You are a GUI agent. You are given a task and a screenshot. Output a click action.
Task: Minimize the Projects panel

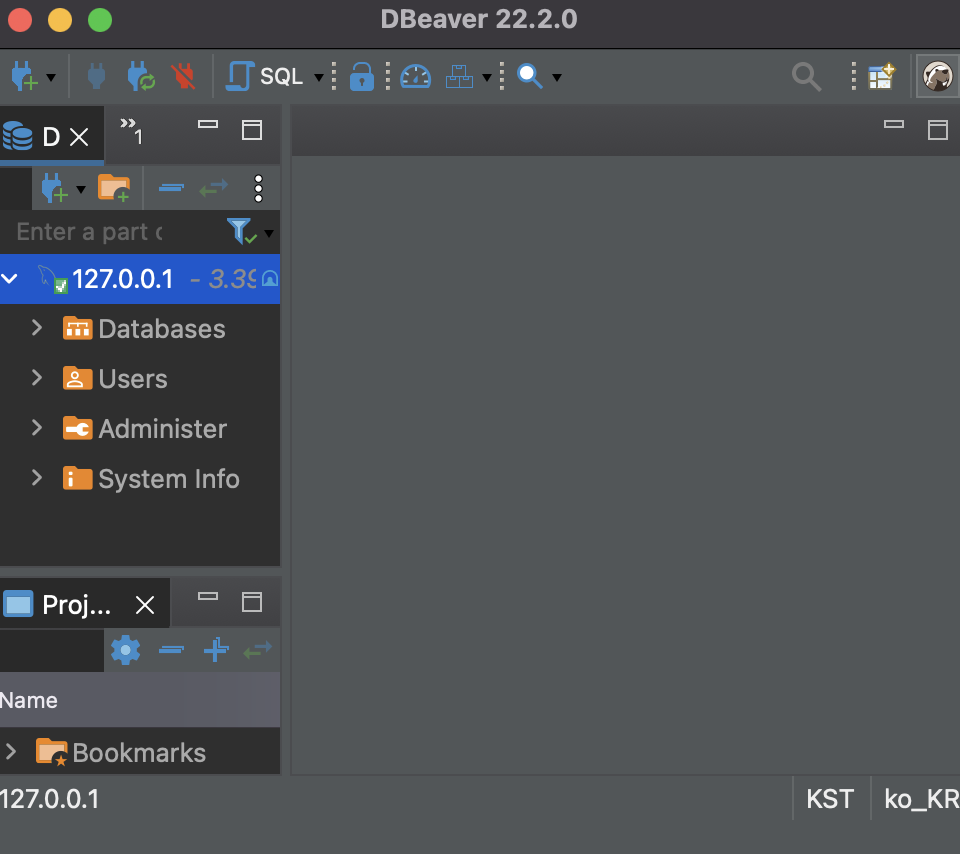pyautogui.click(x=208, y=596)
